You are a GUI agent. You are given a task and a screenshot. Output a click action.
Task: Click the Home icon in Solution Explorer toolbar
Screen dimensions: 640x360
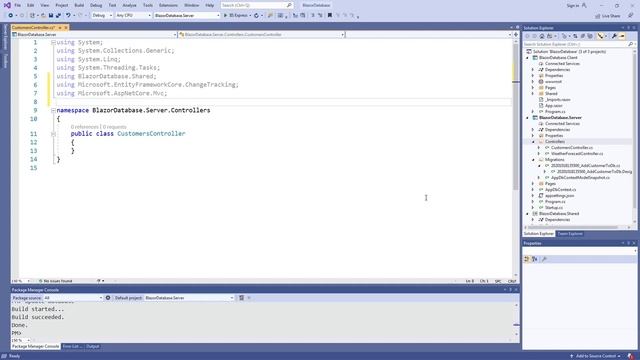point(542,36)
